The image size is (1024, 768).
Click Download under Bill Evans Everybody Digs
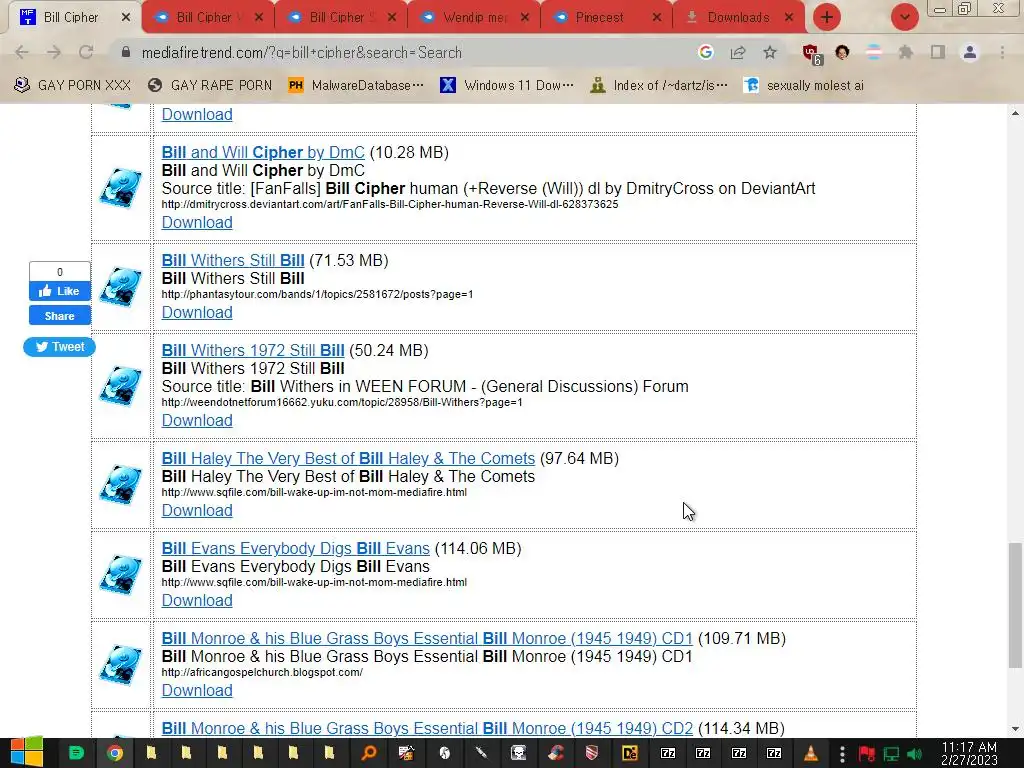tap(197, 601)
